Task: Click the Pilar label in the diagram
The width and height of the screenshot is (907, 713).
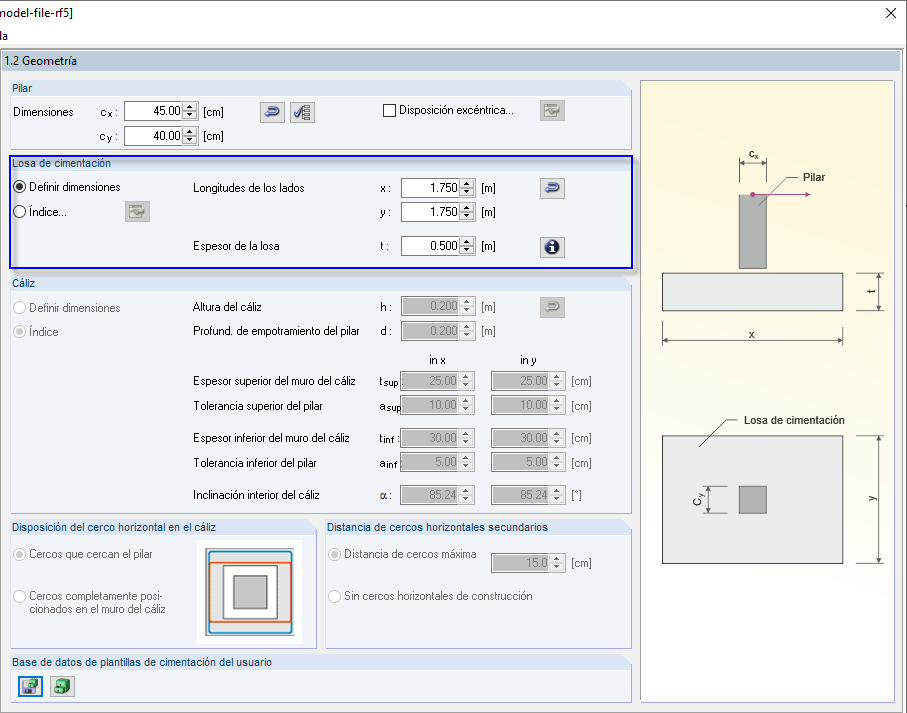Action: tap(814, 178)
